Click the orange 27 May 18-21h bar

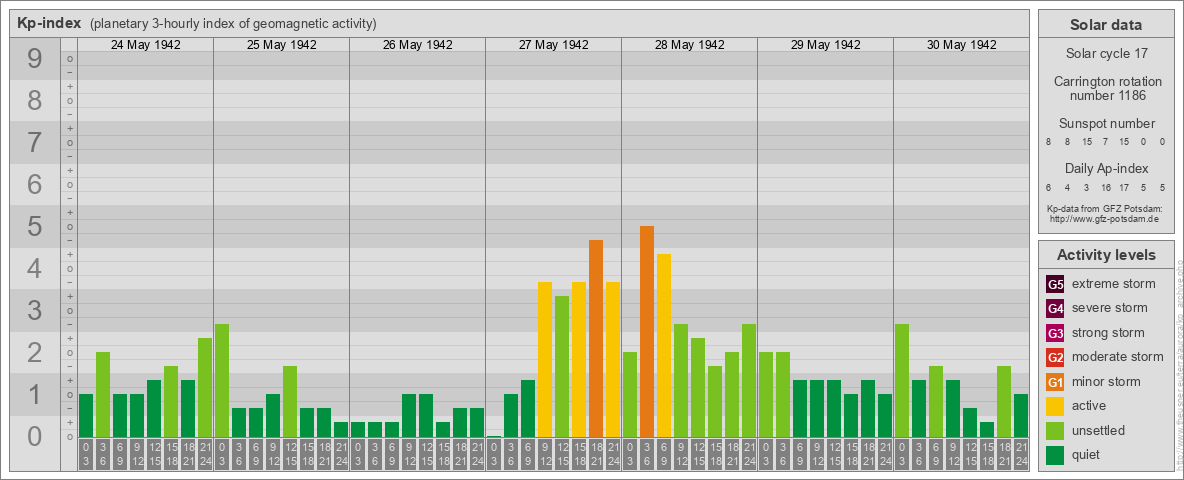click(x=596, y=338)
